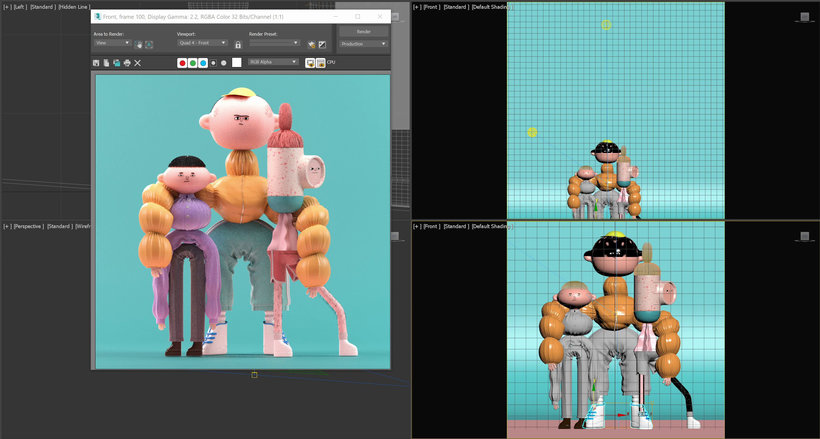The width and height of the screenshot is (820, 439).
Task: Toggle the UI overlay display icon
Action: (x=310, y=62)
